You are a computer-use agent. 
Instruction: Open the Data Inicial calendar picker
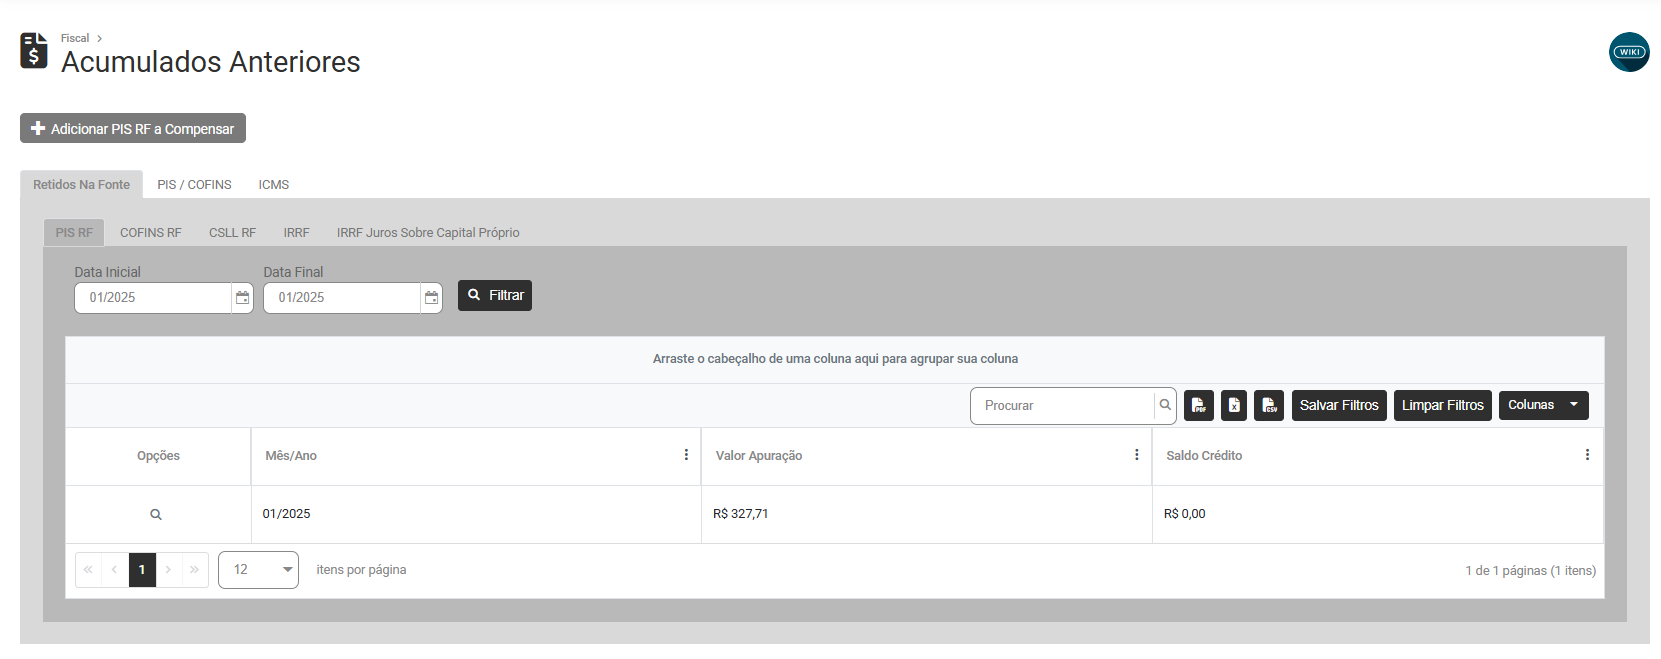coord(242,298)
